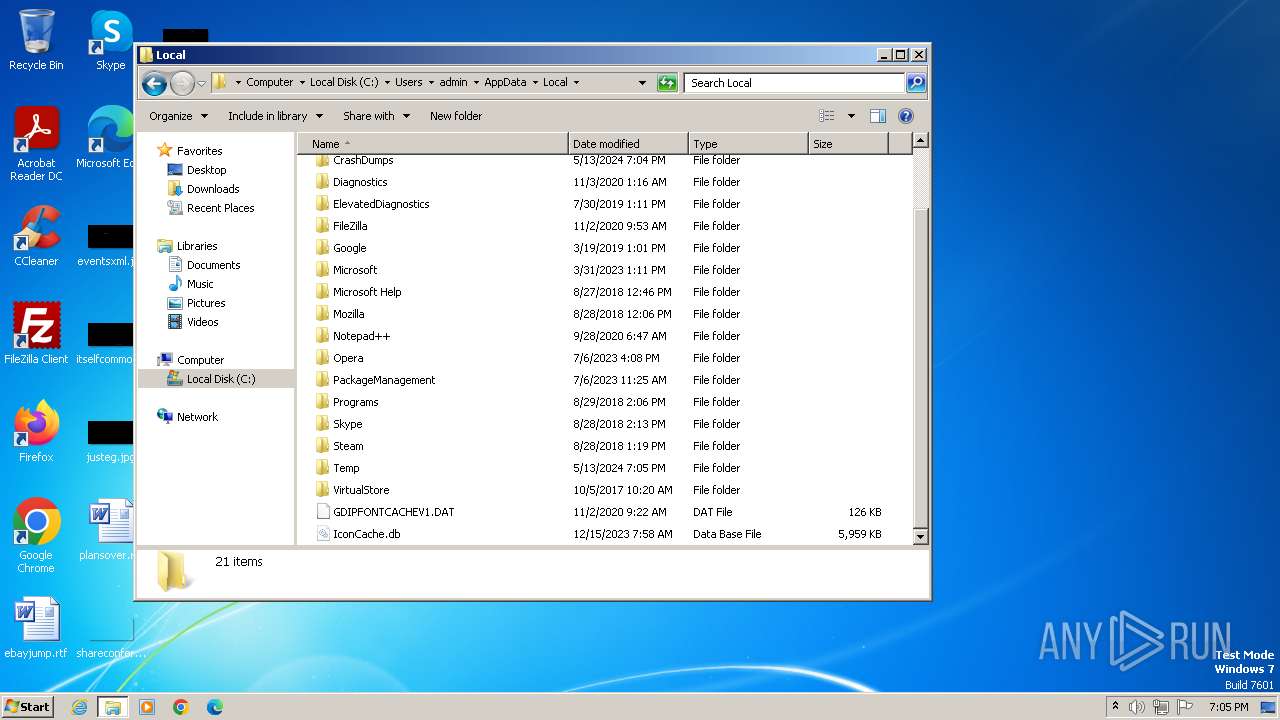Screen dimensions: 1280x720
Task: Open the Help question mark icon
Action: (906, 116)
